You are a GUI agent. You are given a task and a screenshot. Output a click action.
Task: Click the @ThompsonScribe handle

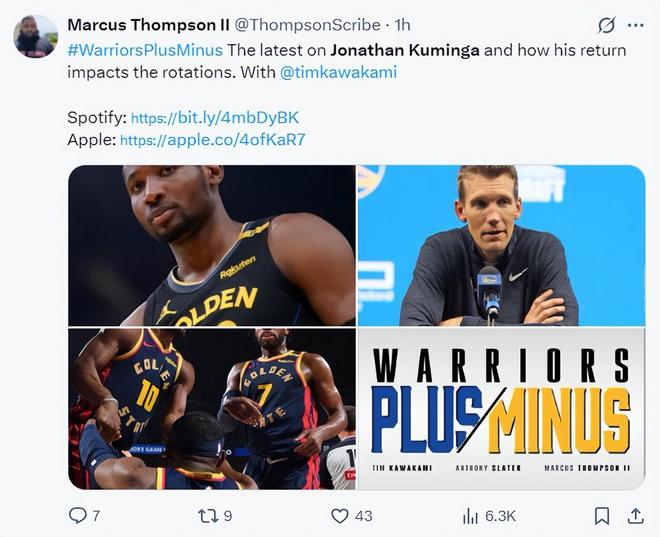307,25
